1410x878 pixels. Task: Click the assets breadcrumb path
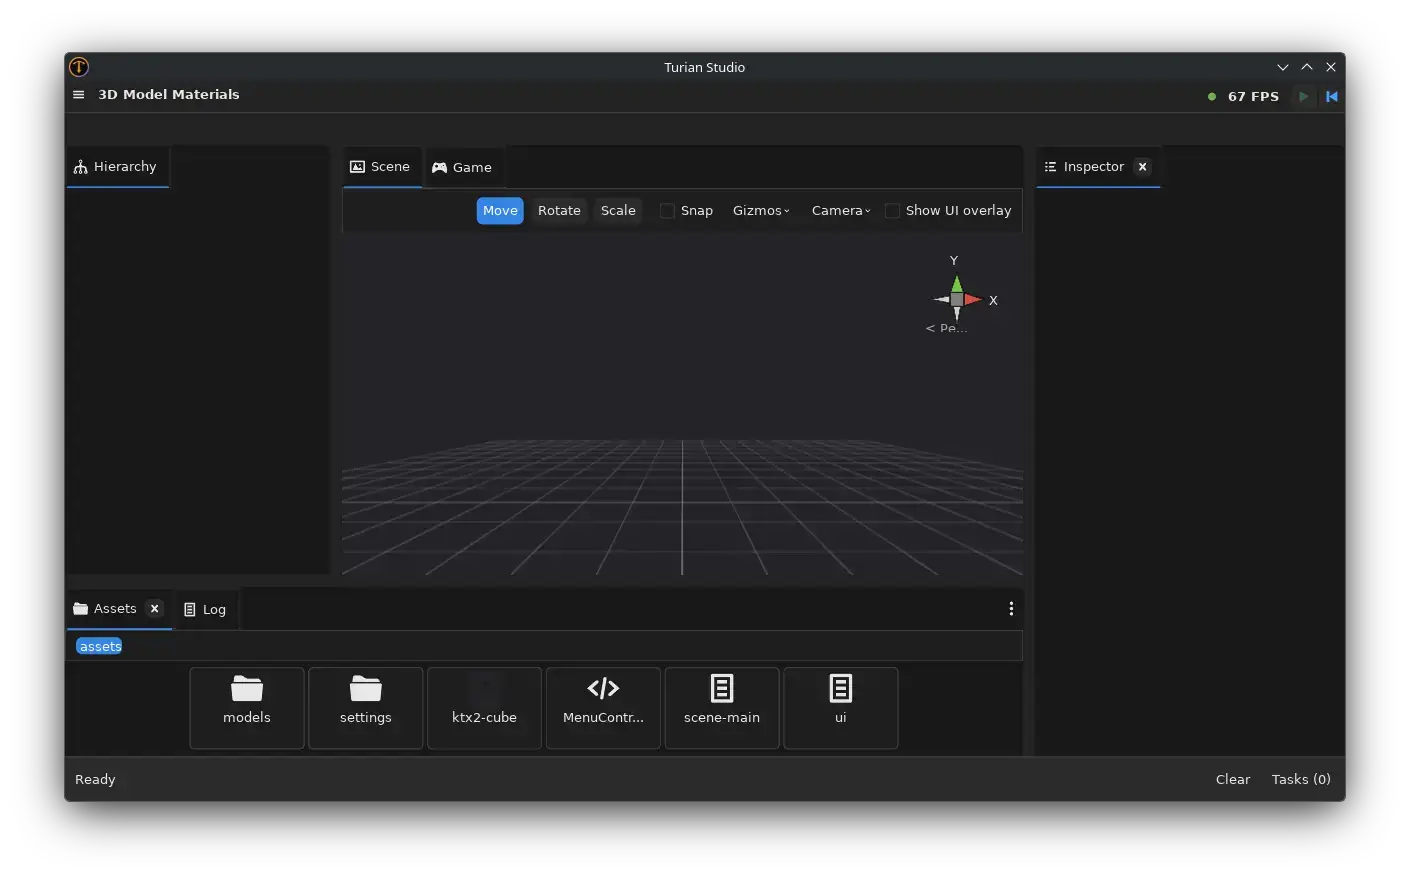[x=100, y=647]
